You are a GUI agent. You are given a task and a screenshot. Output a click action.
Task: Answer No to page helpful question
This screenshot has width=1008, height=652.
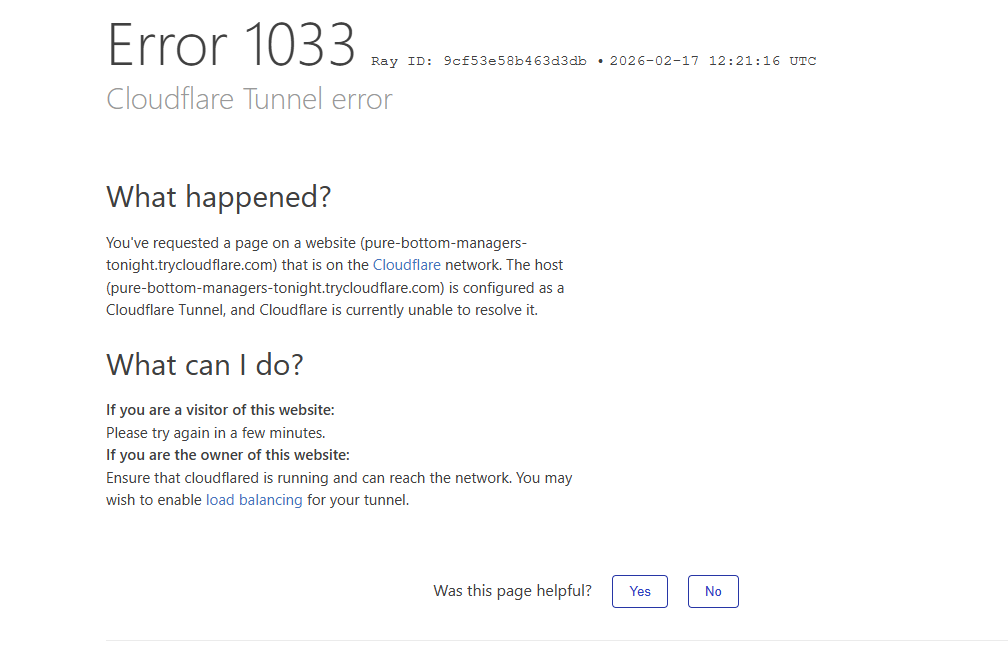pyautogui.click(x=713, y=592)
